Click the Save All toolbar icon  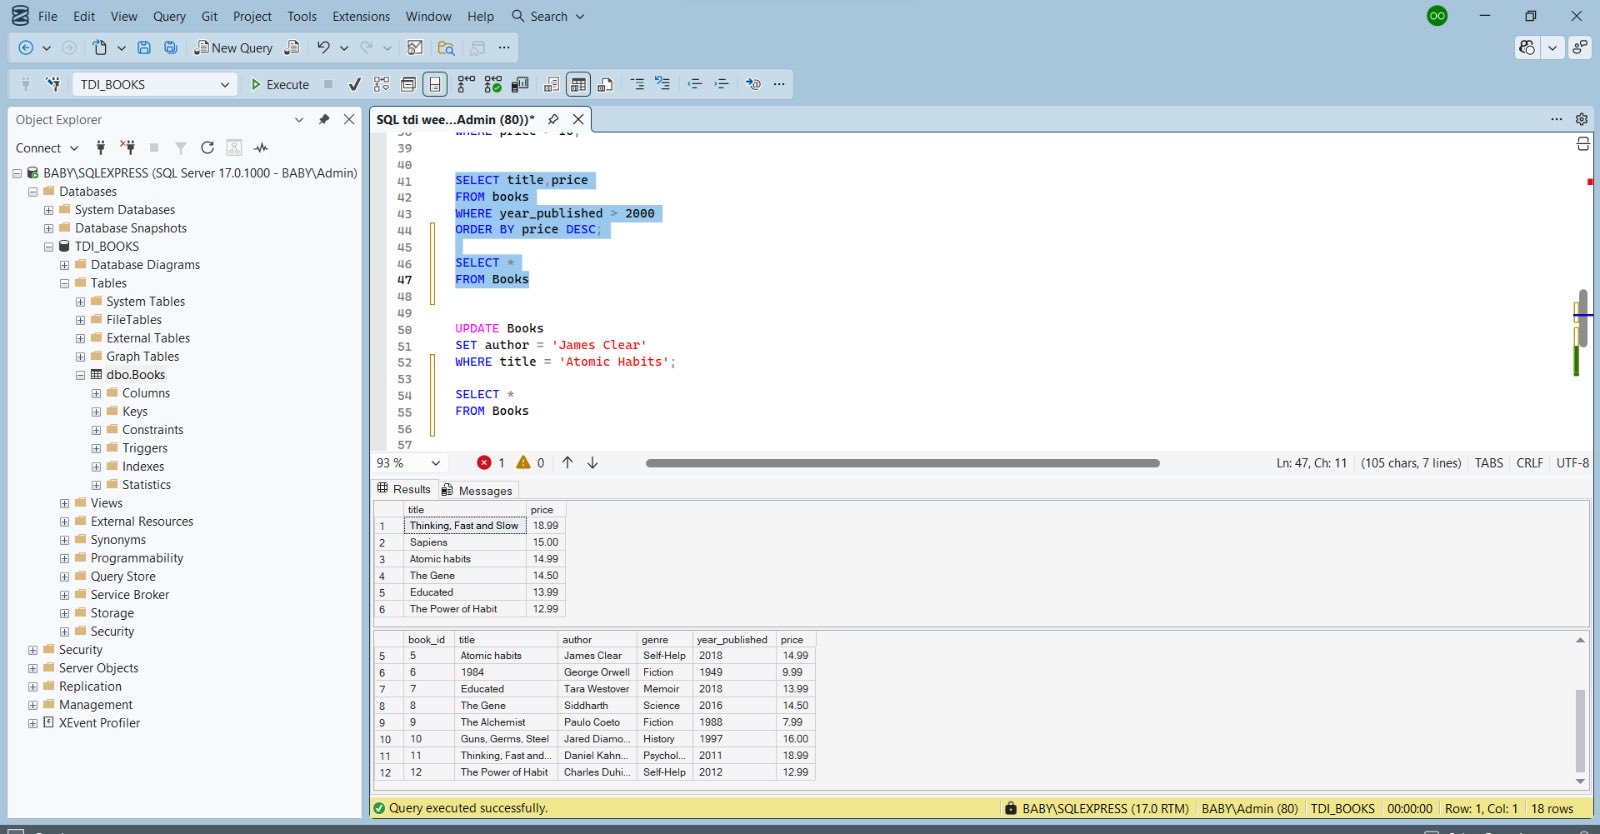(x=170, y=47)
